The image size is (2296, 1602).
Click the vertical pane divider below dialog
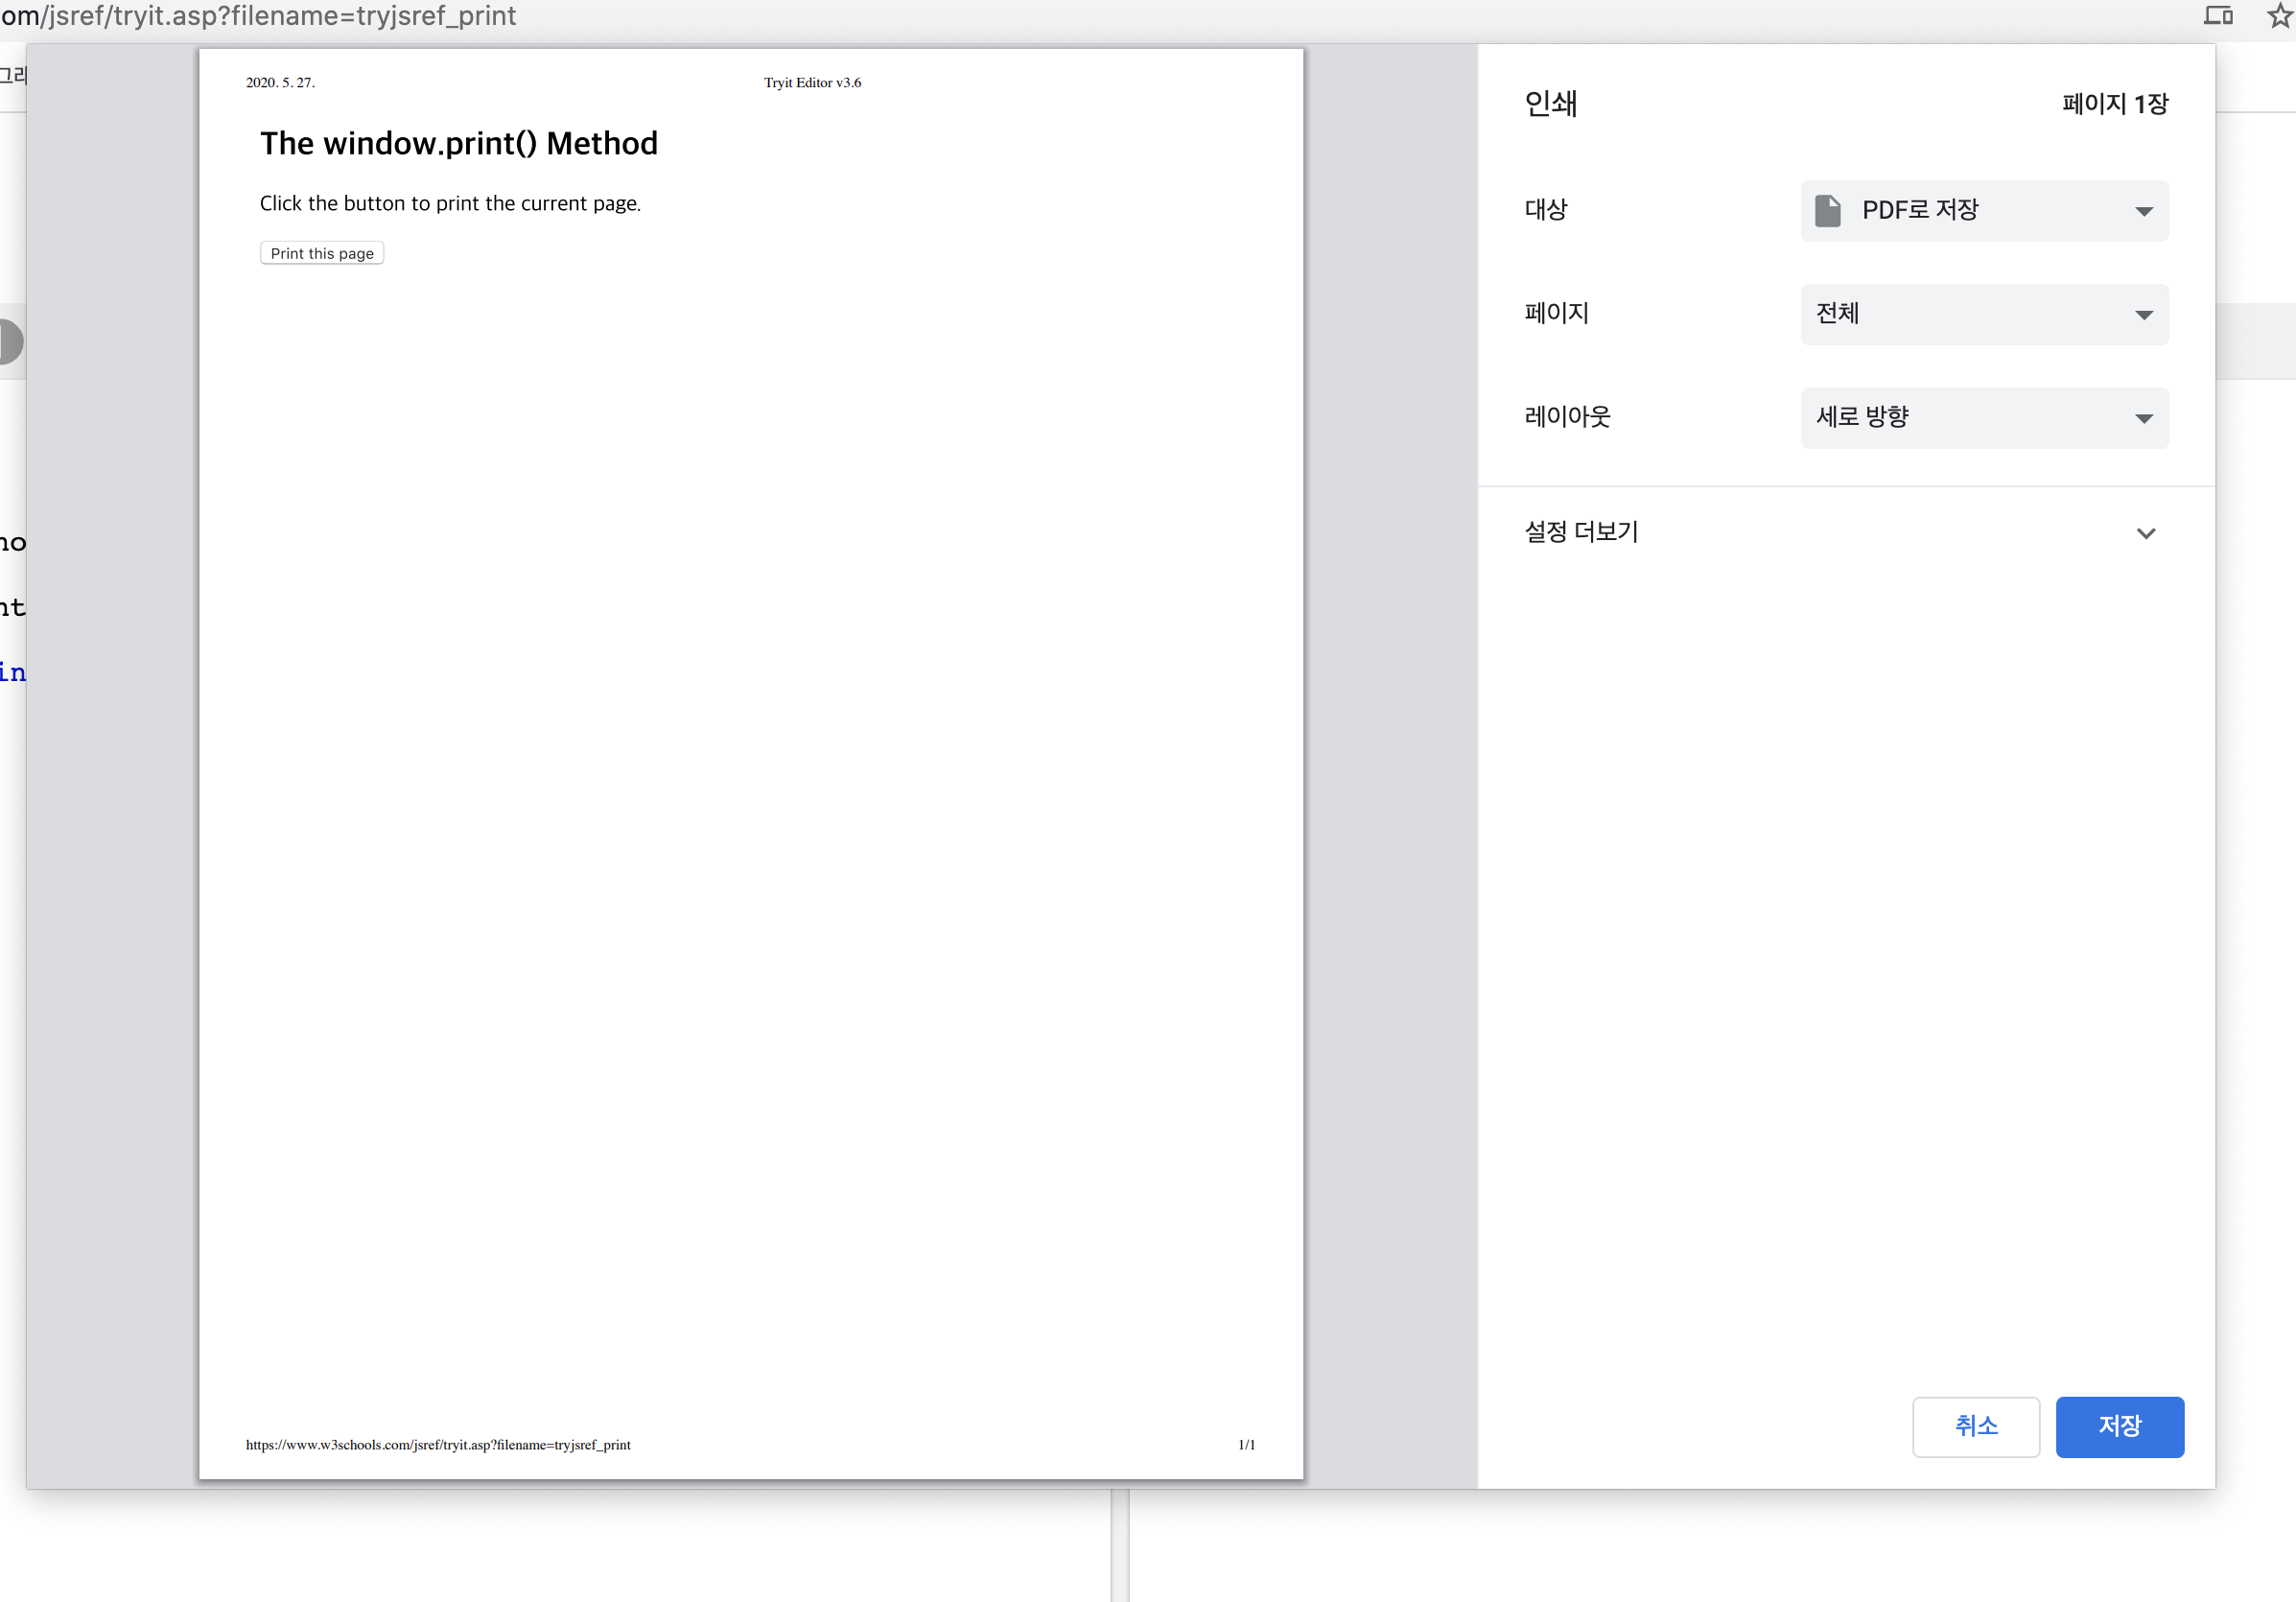(1119, 1545)
